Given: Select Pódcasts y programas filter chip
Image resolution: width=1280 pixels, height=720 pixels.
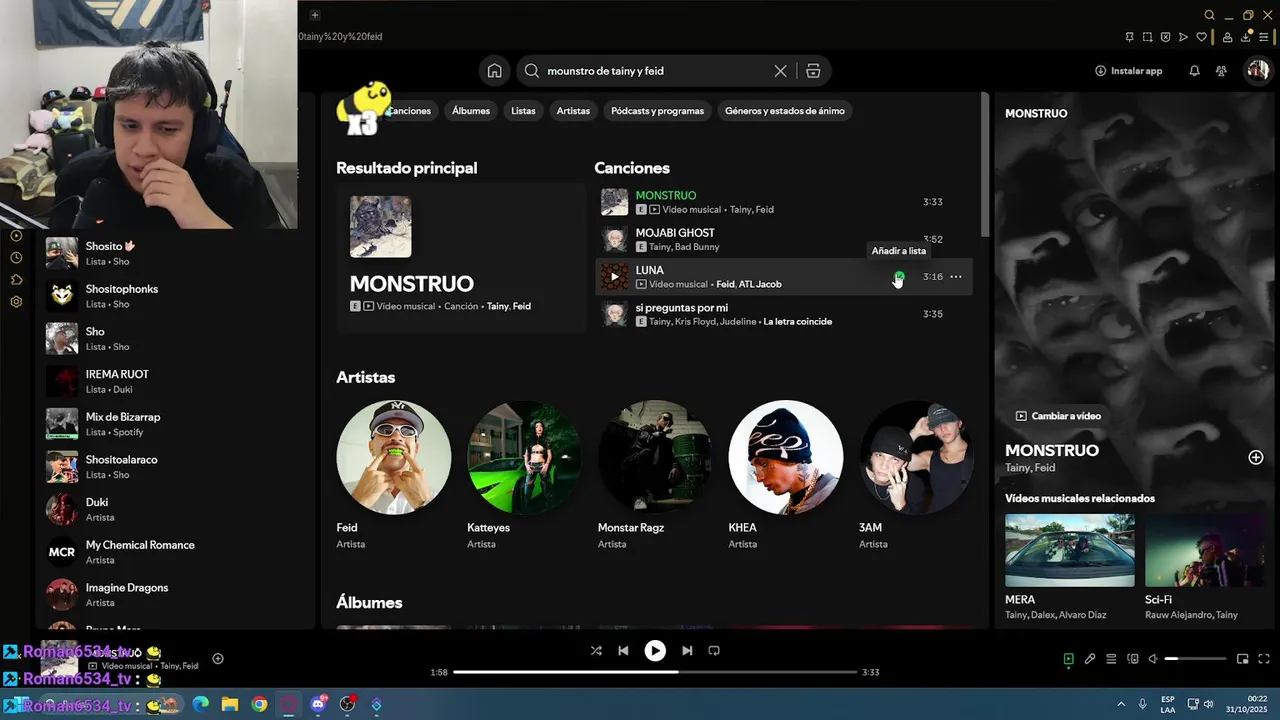Looking at the screenshot, I should point(657,111).
